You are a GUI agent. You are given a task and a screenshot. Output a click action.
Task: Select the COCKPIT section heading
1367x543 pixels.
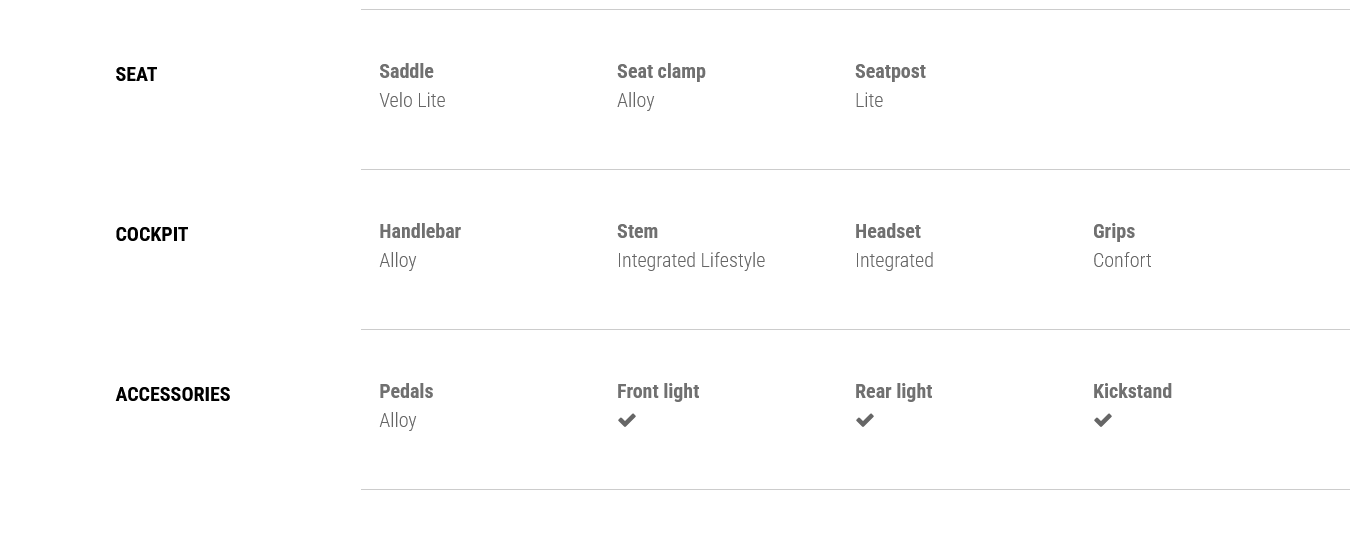[x=152, y=235]
